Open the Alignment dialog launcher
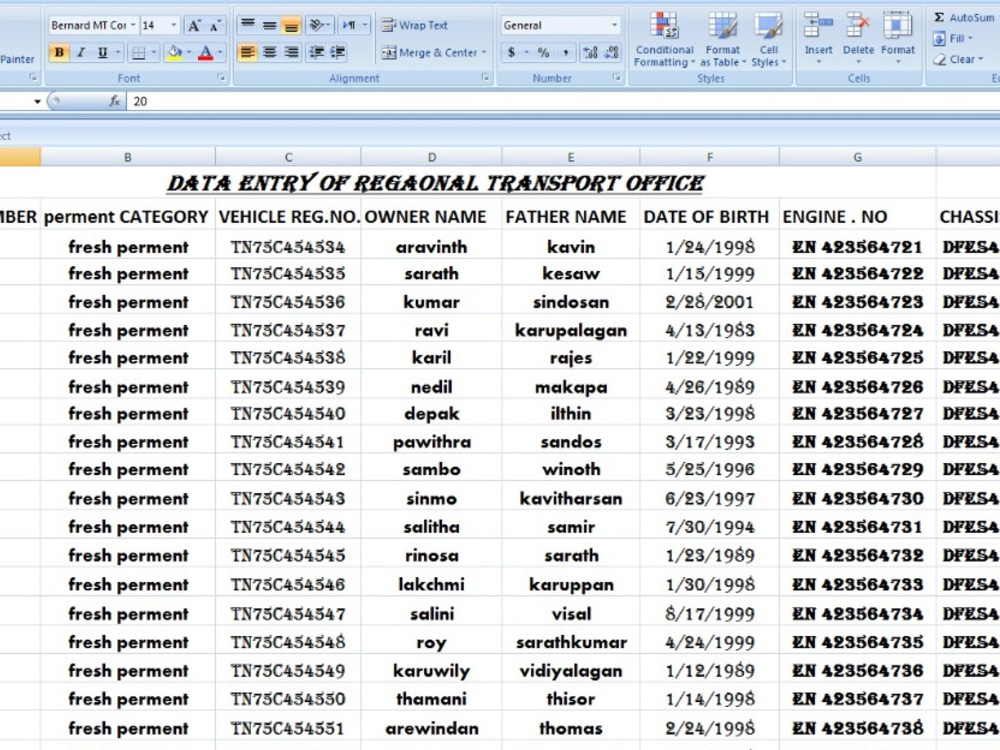This screenshot has height=750, width=1000. click(485, 78)
